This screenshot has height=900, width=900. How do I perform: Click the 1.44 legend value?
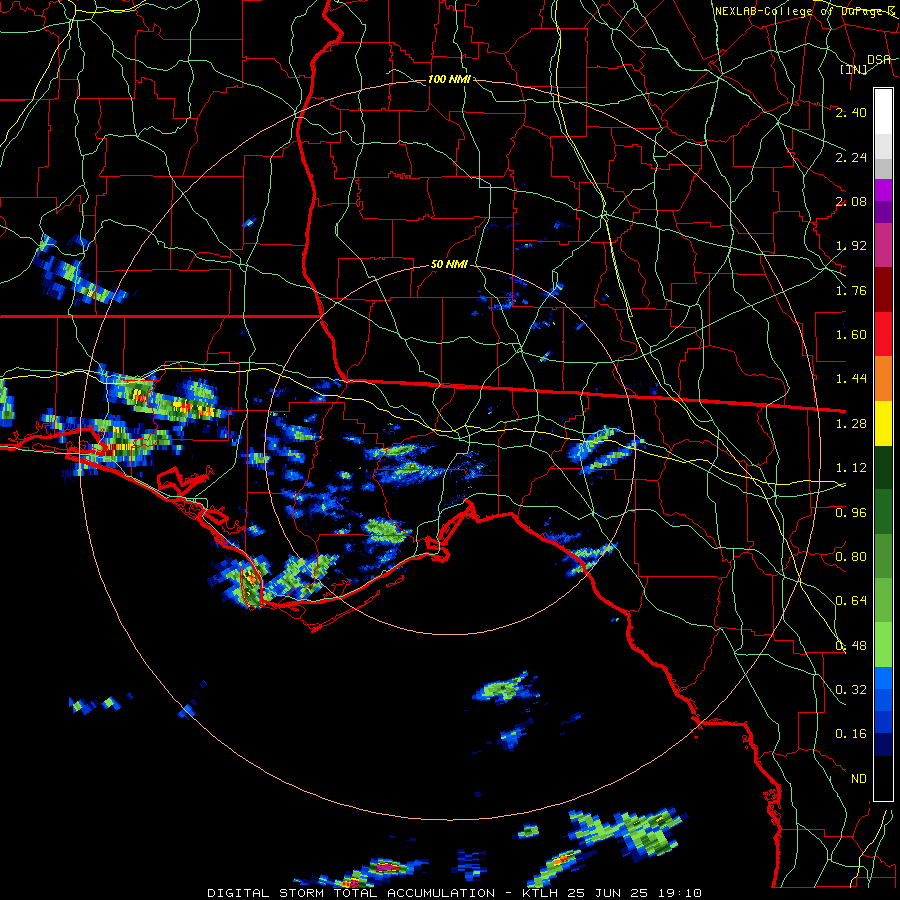coord(851,379)
